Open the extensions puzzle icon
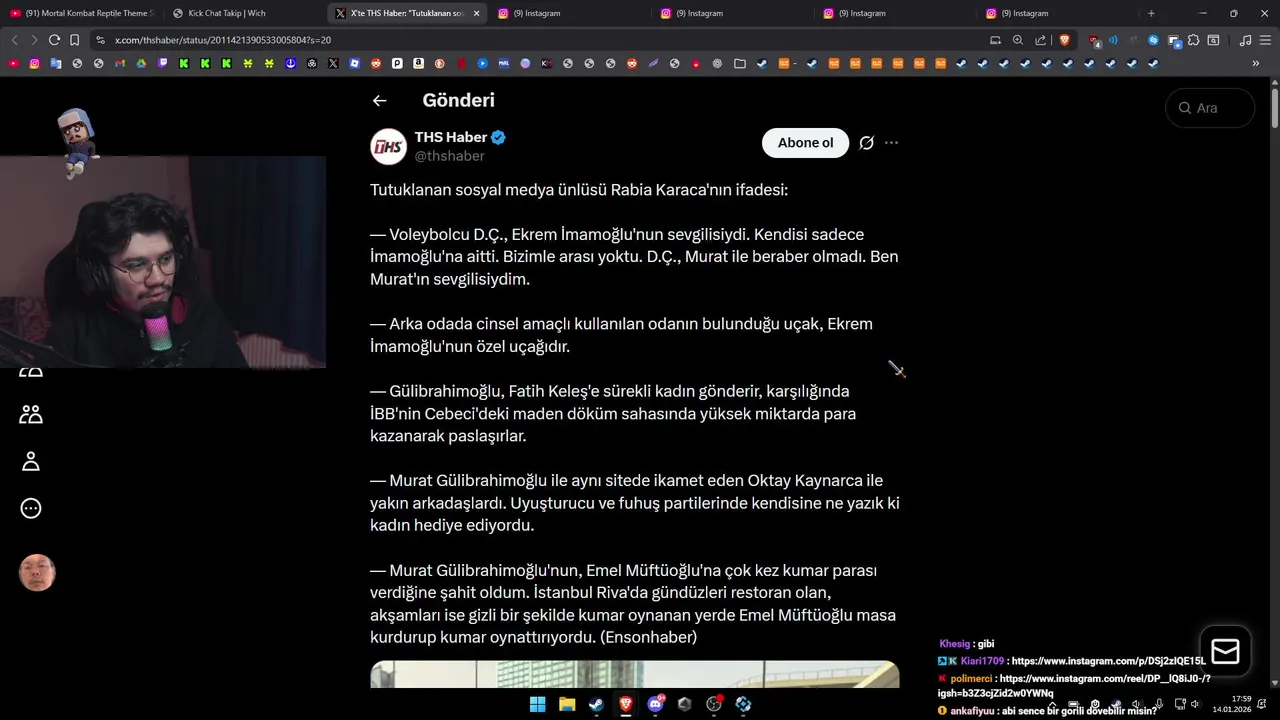This screenshot has width=1280, height=720. click(x=1193, y=40)
